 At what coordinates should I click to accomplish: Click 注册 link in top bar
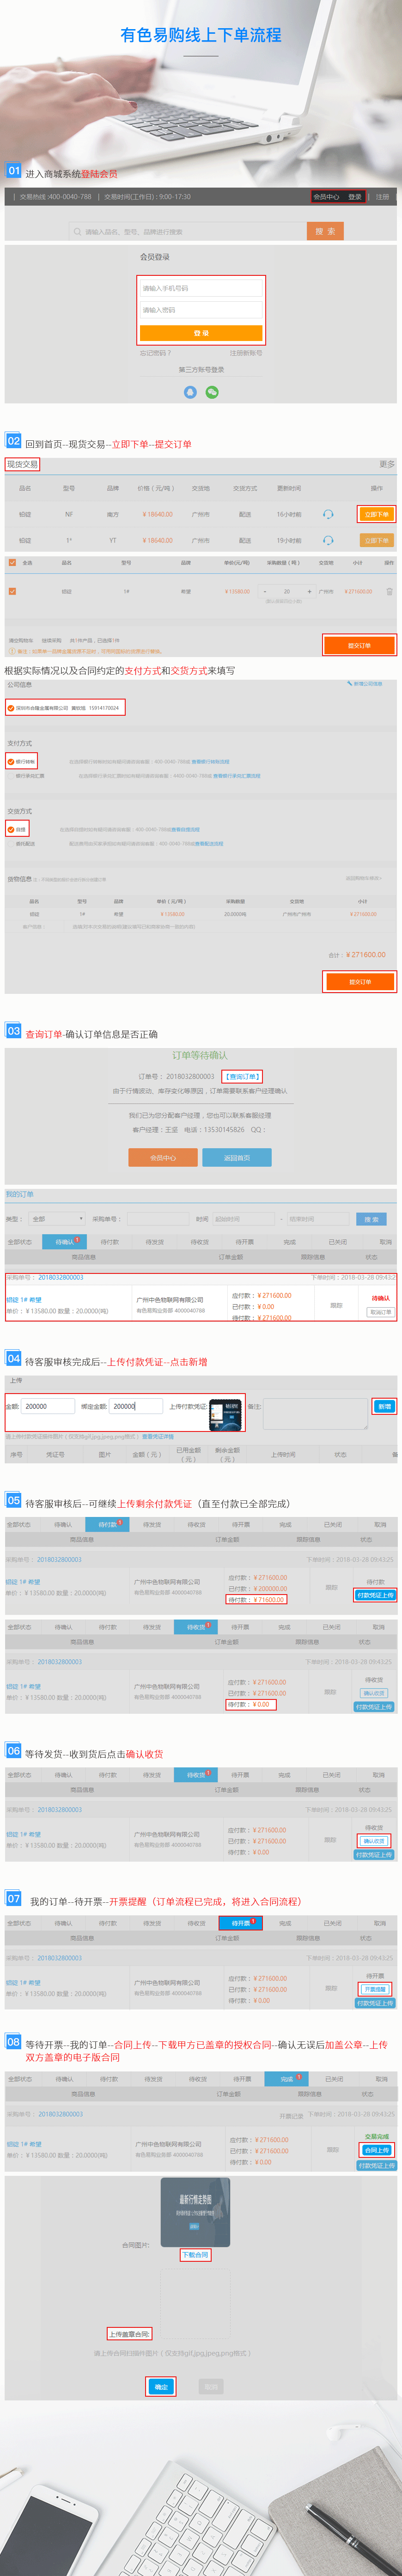coord(382,197)
